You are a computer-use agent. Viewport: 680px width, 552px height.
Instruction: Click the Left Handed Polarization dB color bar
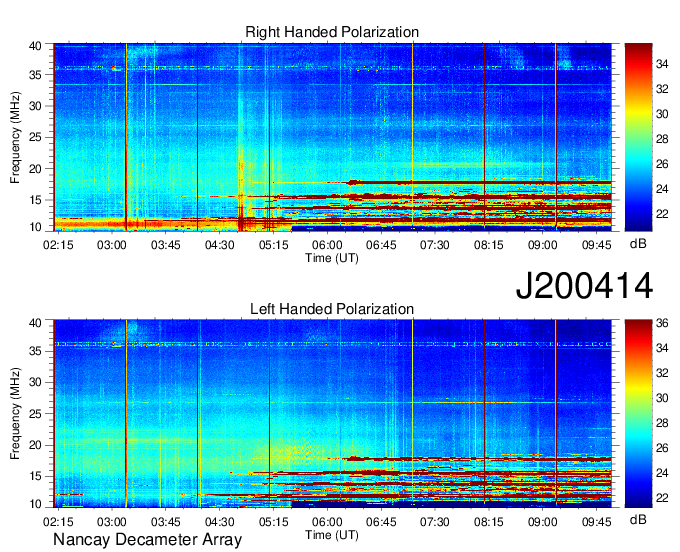tap(638, 414)
